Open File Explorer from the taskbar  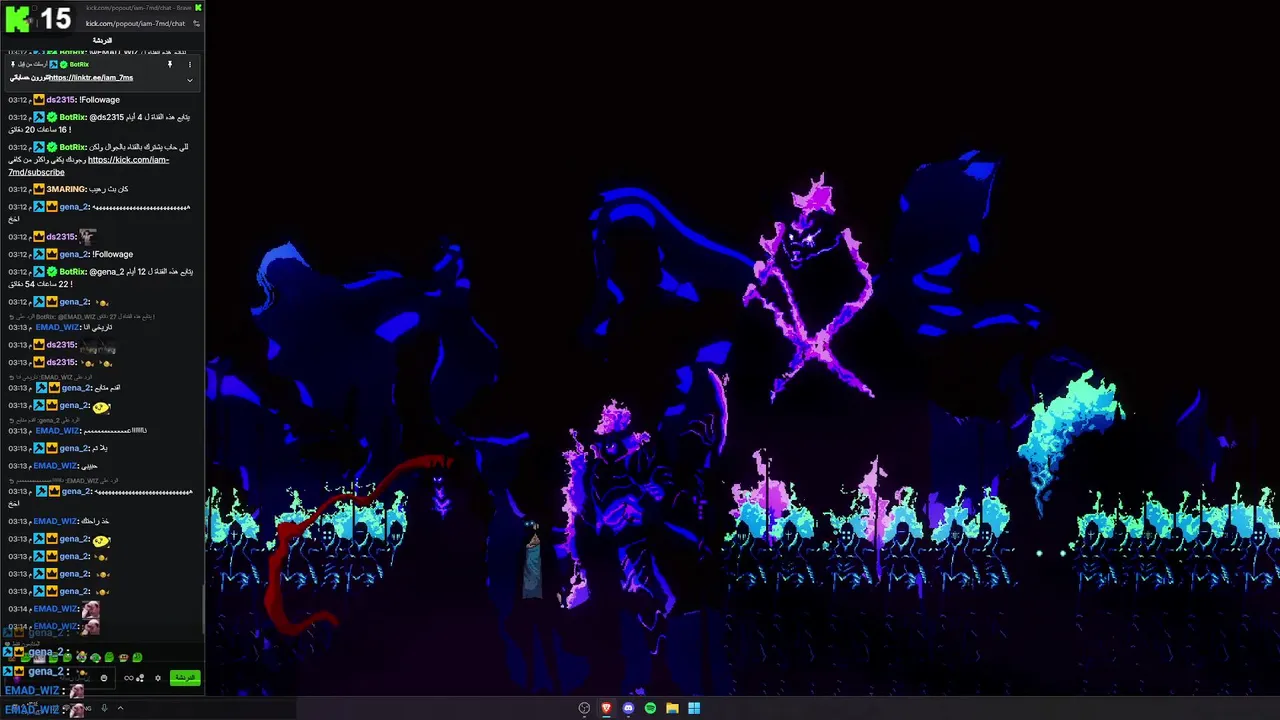click(x=672, y=708)
